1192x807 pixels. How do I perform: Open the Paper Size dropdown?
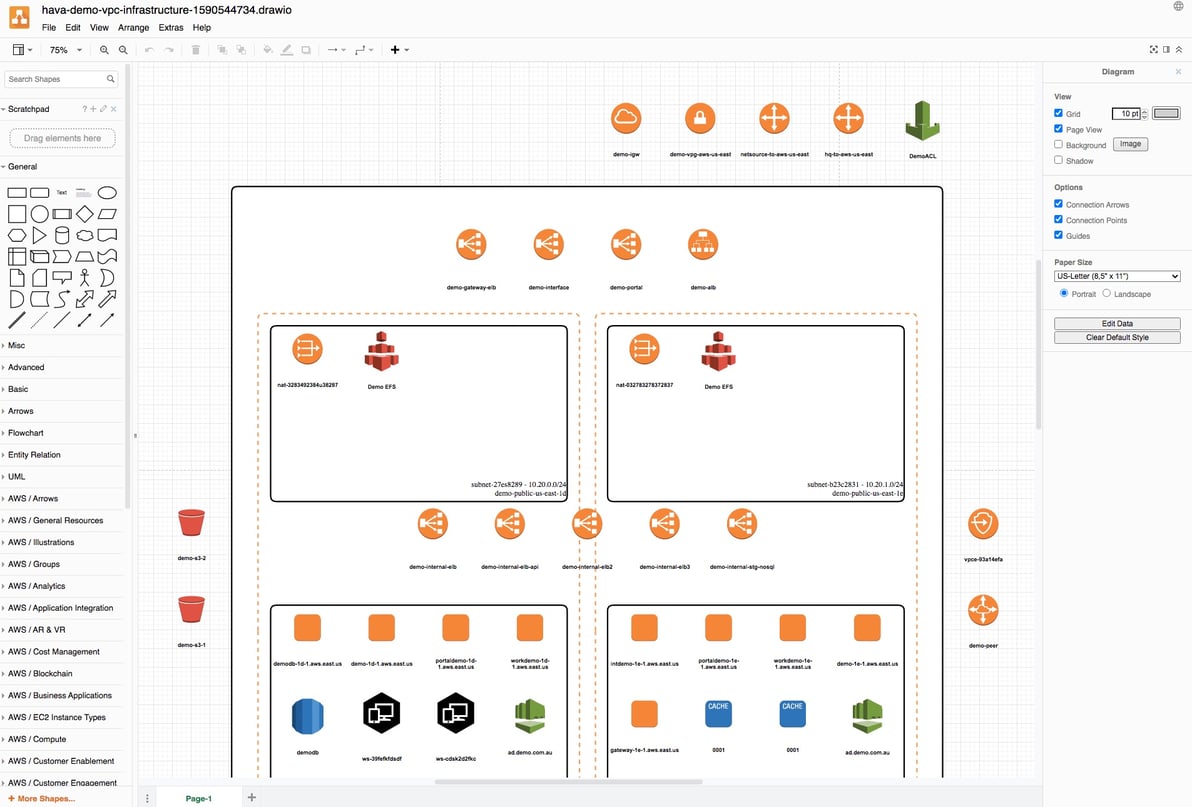[1117, 275]
